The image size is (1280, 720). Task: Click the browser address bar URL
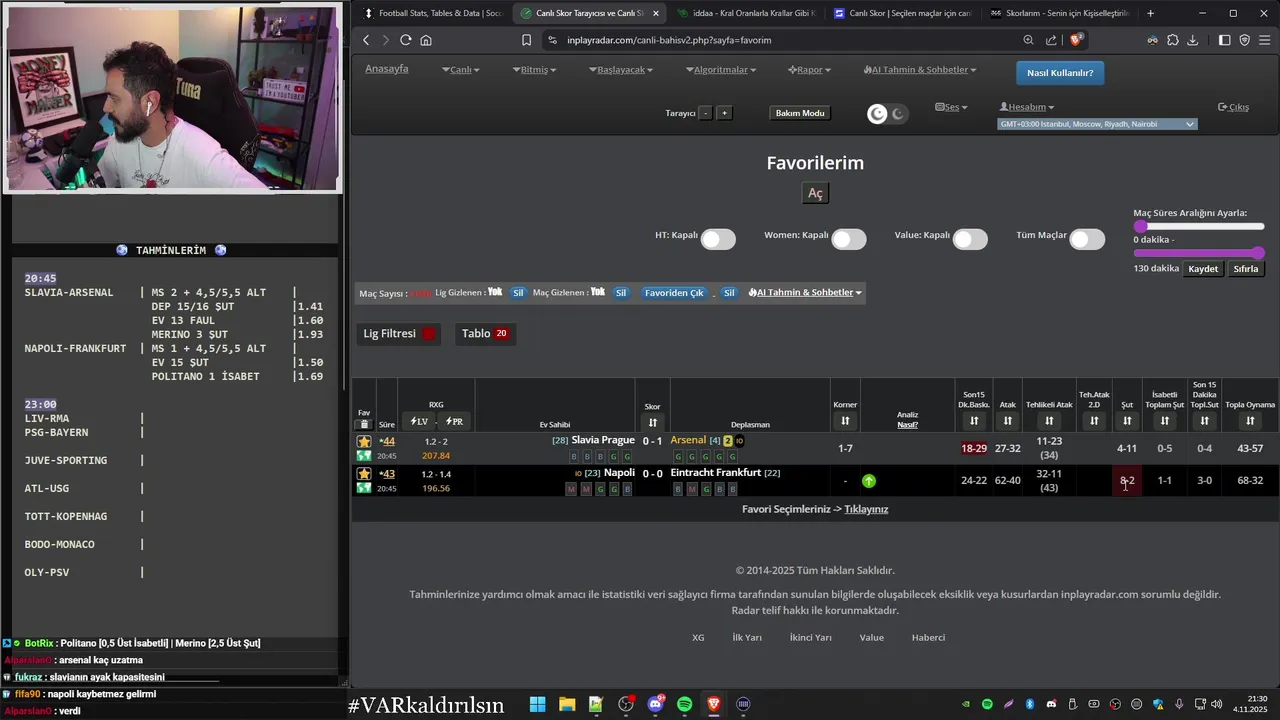pos(669,40)
